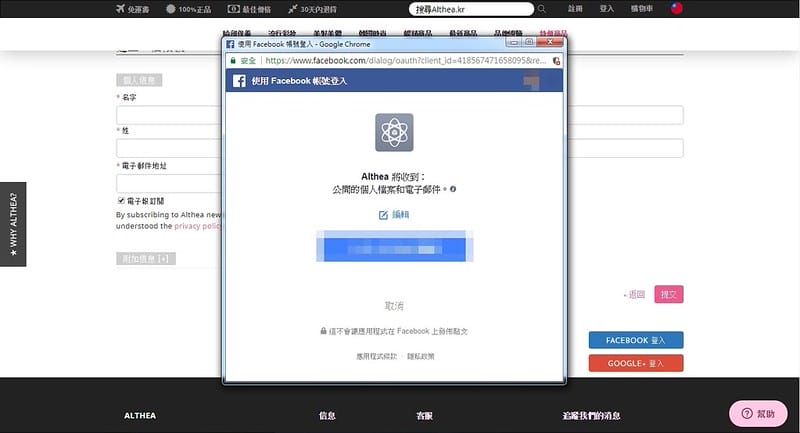
Task: Click the secure lock icon in the popup address bar
Action: 233,60
